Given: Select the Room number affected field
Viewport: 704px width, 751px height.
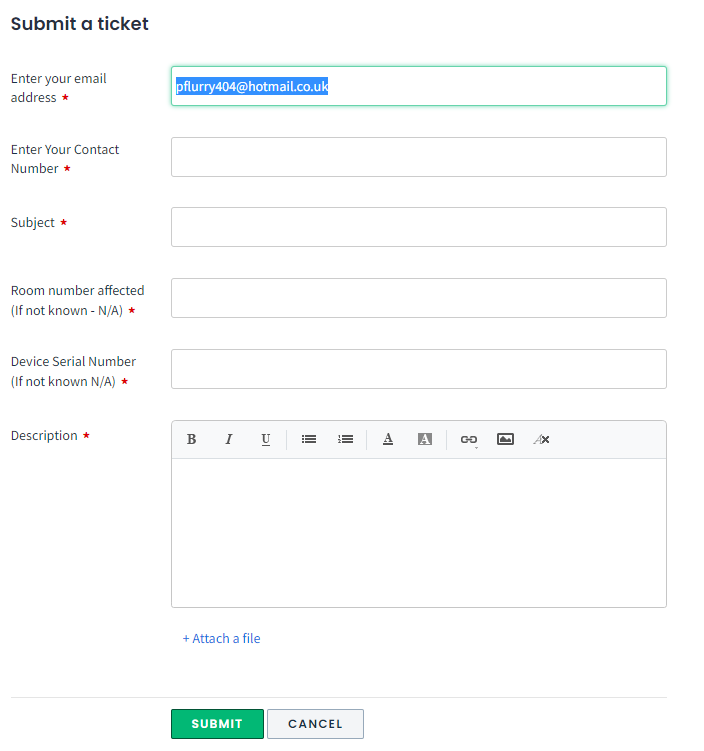Looking at the screenshot, I should [x=419, y=298].
